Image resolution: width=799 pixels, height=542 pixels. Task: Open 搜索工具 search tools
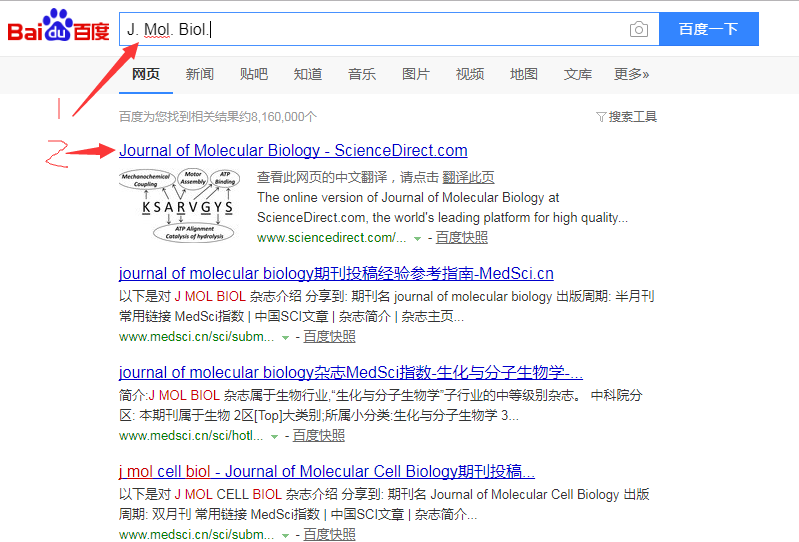tap(632, 117)
